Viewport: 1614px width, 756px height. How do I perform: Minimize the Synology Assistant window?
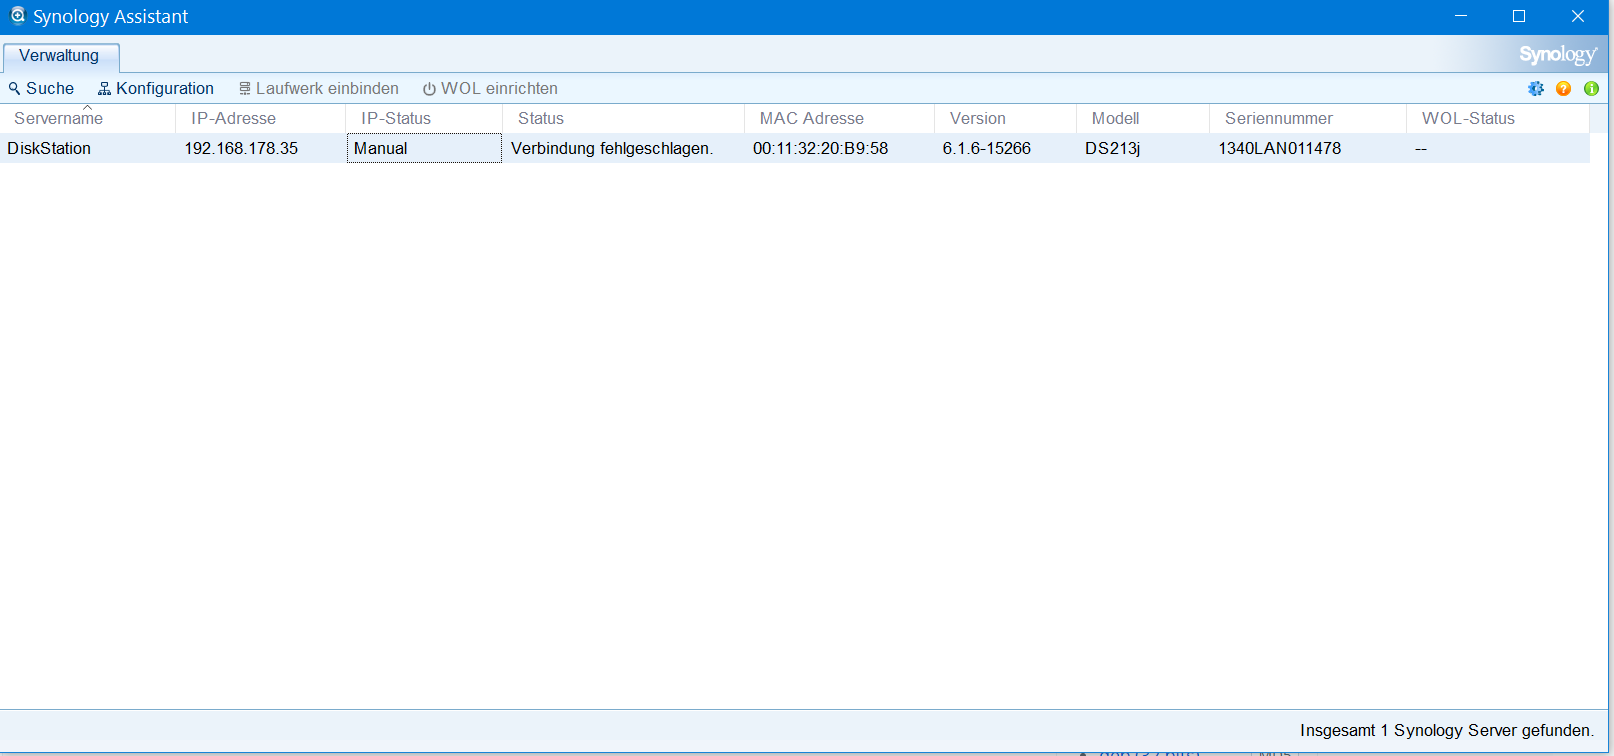pyautogui.click(x=1461, y=16)
